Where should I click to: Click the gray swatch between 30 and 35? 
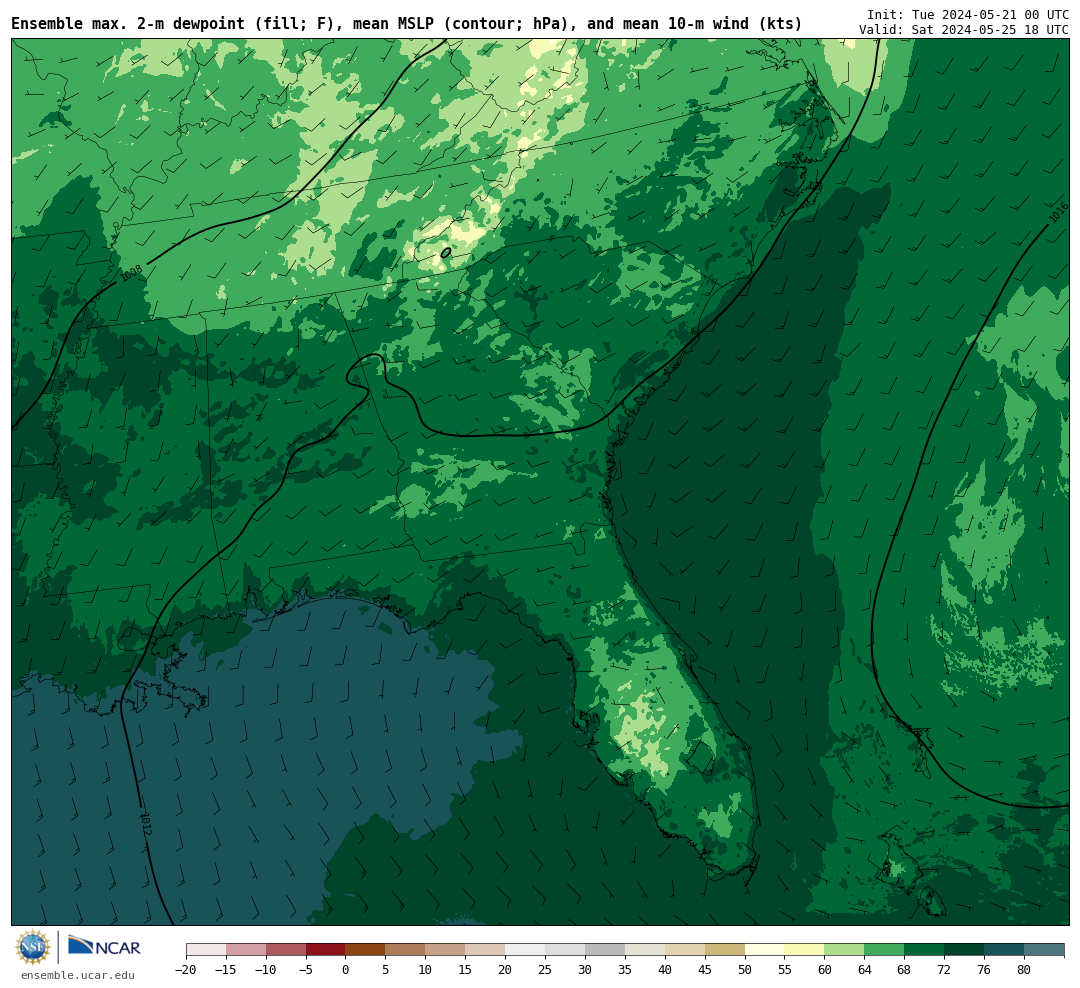(x=605, y=949)
